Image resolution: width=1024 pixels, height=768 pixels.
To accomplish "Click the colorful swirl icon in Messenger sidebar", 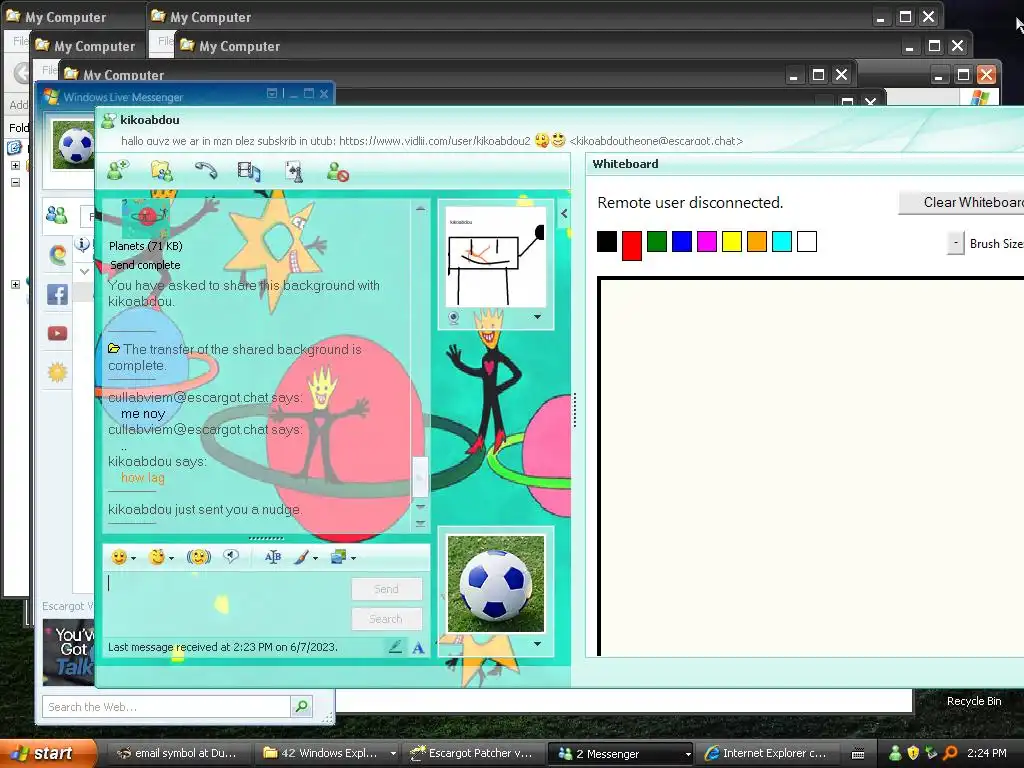I will [57, 255].
